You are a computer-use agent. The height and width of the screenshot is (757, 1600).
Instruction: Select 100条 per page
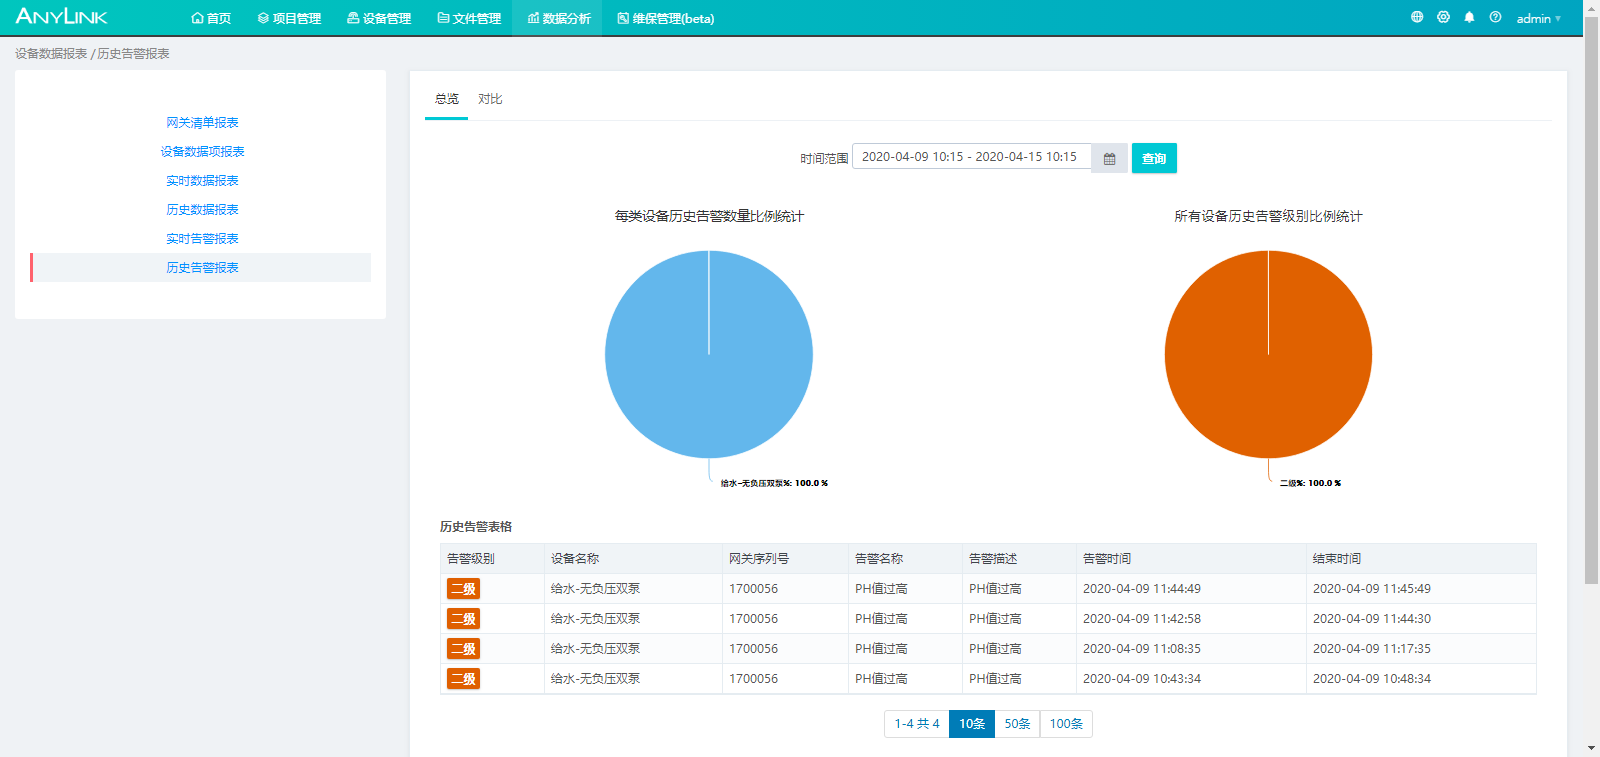point(1066,724)
